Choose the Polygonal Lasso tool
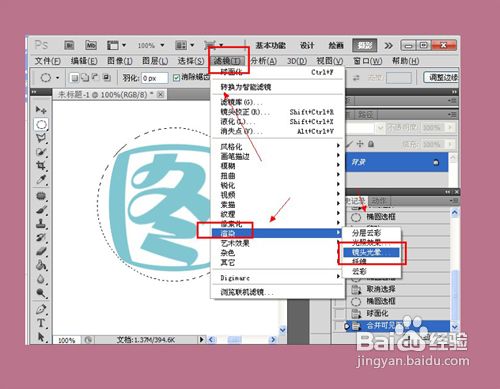500x389 pixels. pos(41,138)
